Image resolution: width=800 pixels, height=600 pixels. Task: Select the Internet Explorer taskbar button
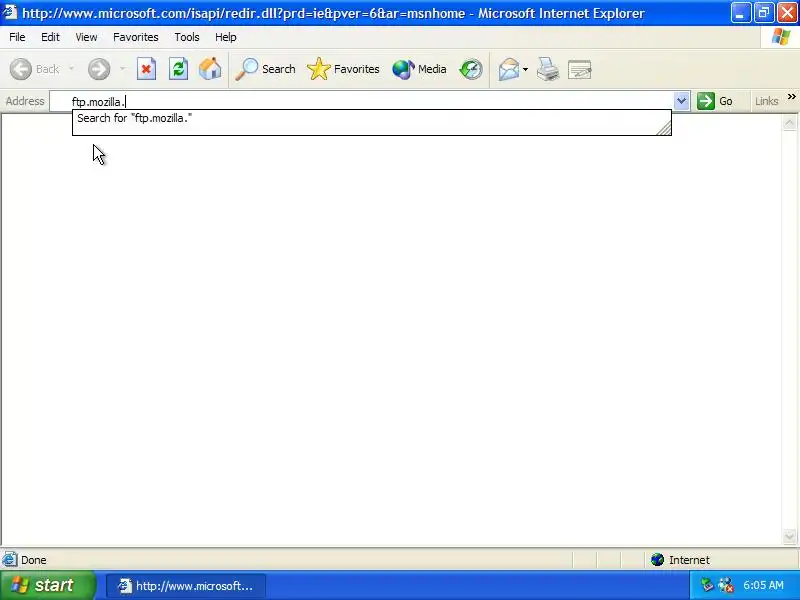[x=186, y=586]
